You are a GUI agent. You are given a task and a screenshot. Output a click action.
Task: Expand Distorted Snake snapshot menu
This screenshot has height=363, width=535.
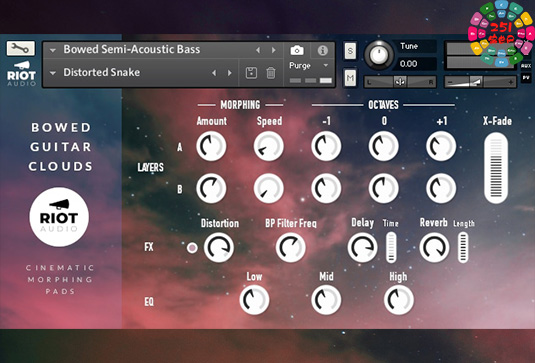coord(53,73)
